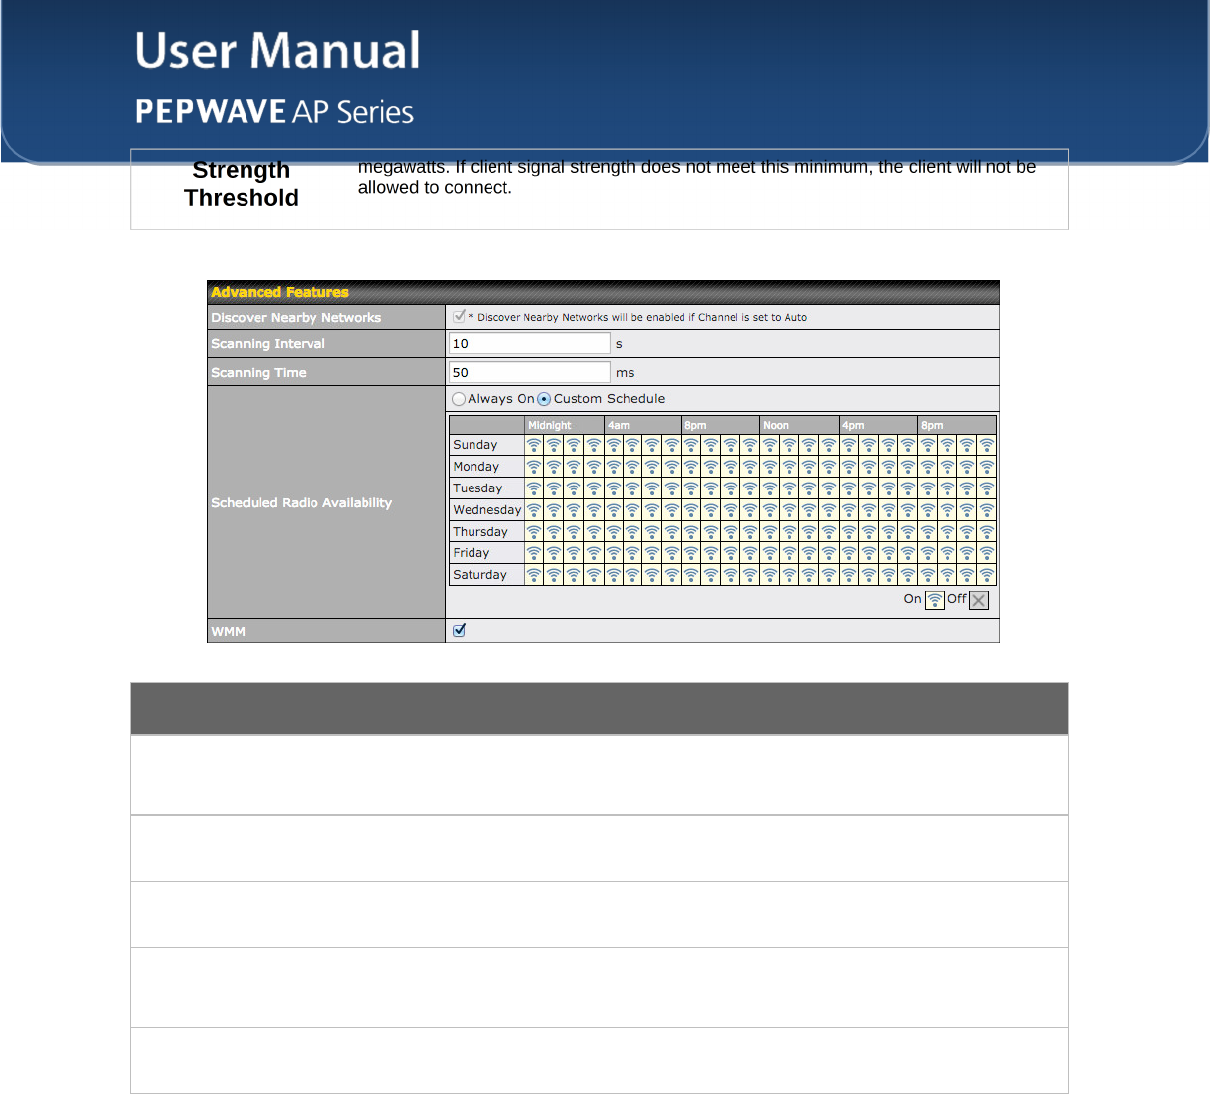Click the Scanning Time input field
This screenshot has height=1094, width=1210.
[x=529, y=372]
